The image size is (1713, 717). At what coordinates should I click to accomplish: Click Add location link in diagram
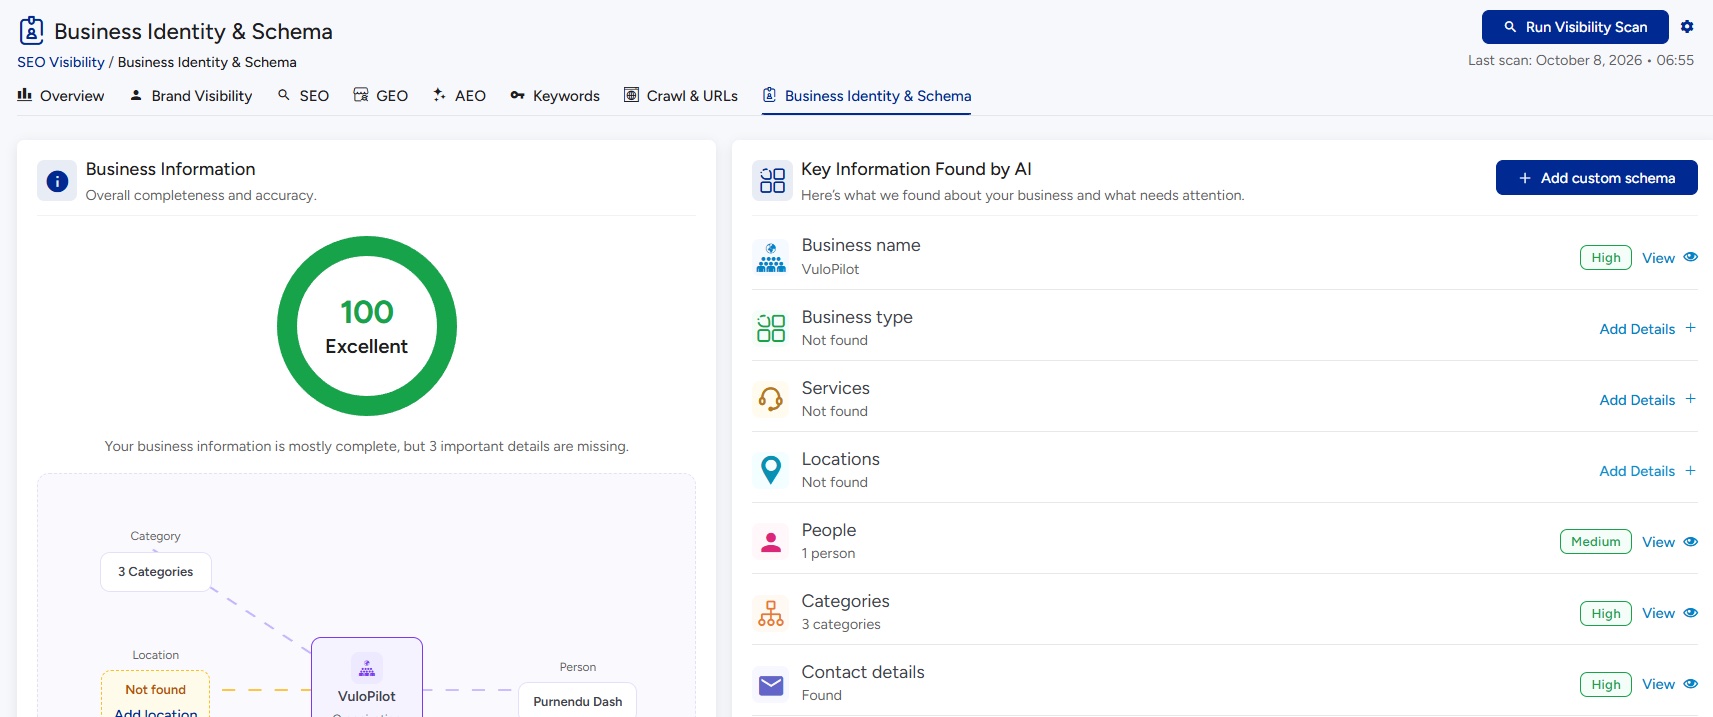click(x=155, y=711)
